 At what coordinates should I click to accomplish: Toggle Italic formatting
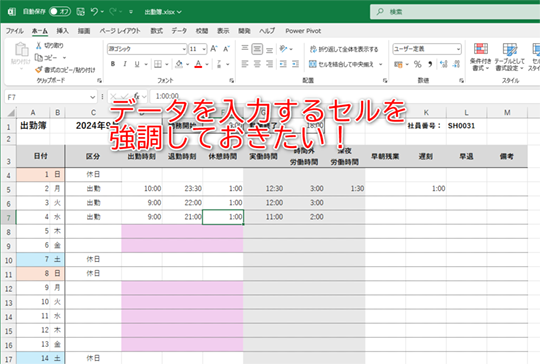pyautogui.click(x=125, y=64)
